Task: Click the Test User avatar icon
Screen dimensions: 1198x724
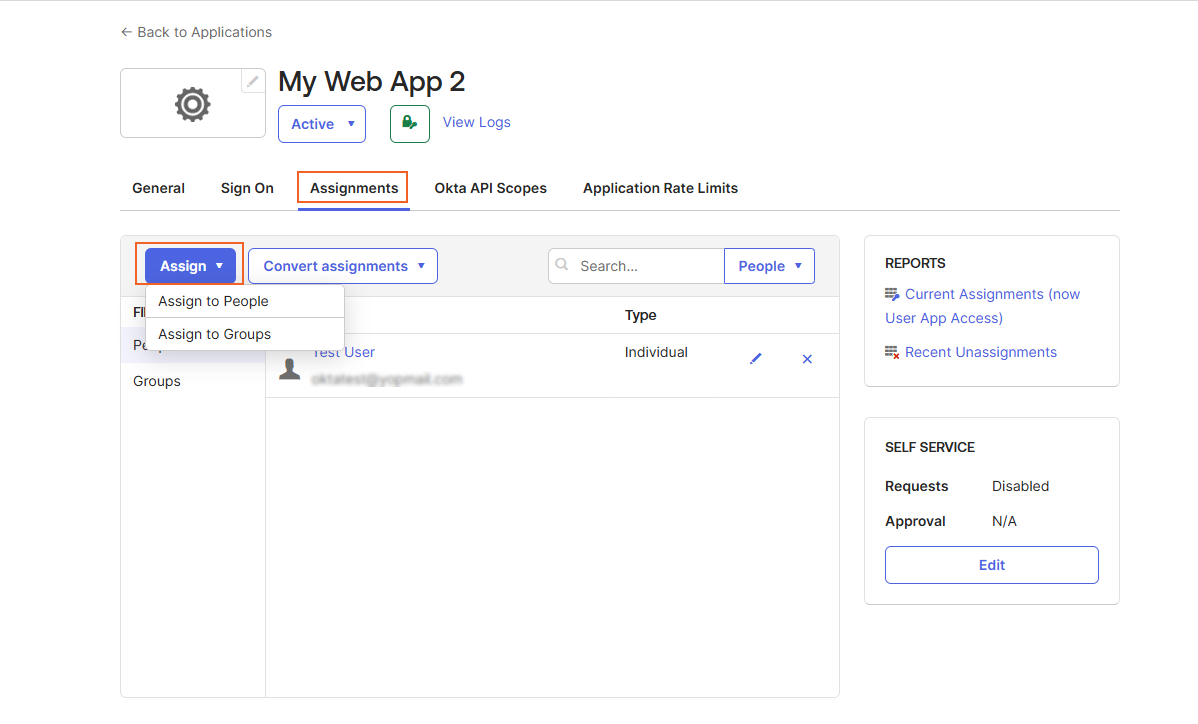Action: (x=290, y=369)
